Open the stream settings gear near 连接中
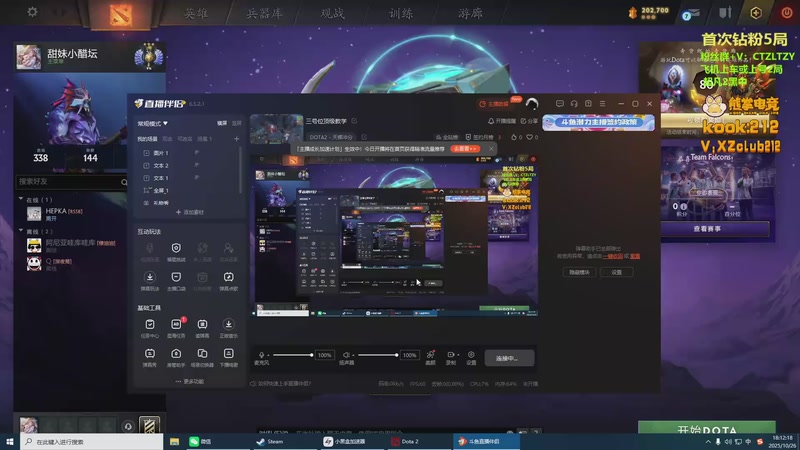 point(471,357)
